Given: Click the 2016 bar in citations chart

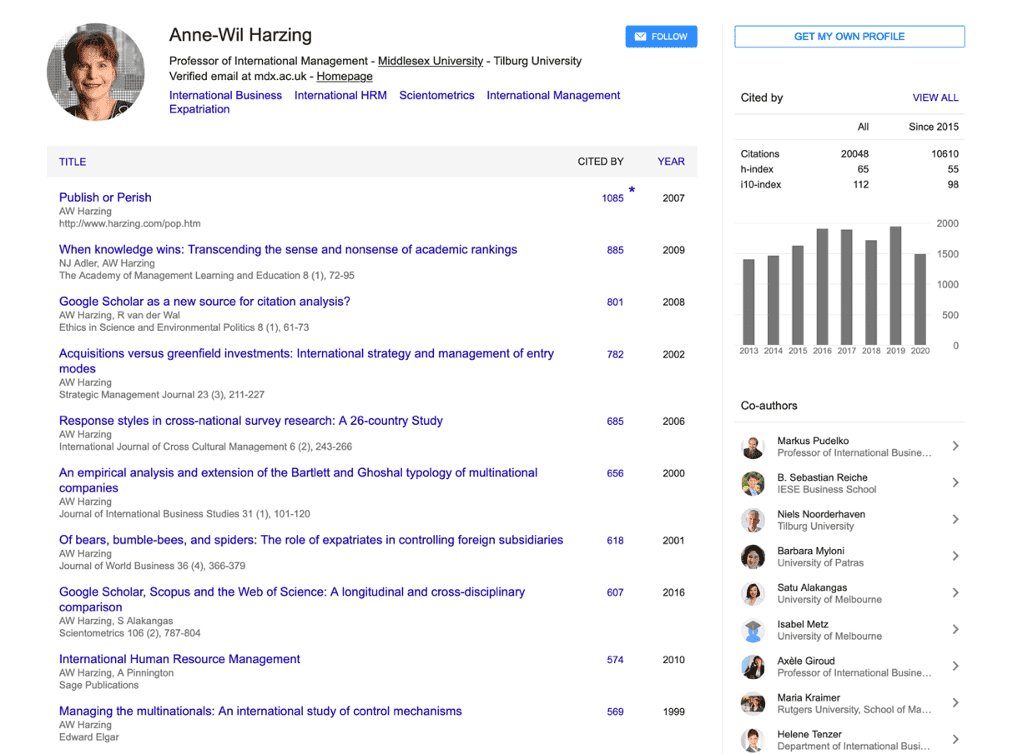Looking at the screenshot, I should click(822, 286).
